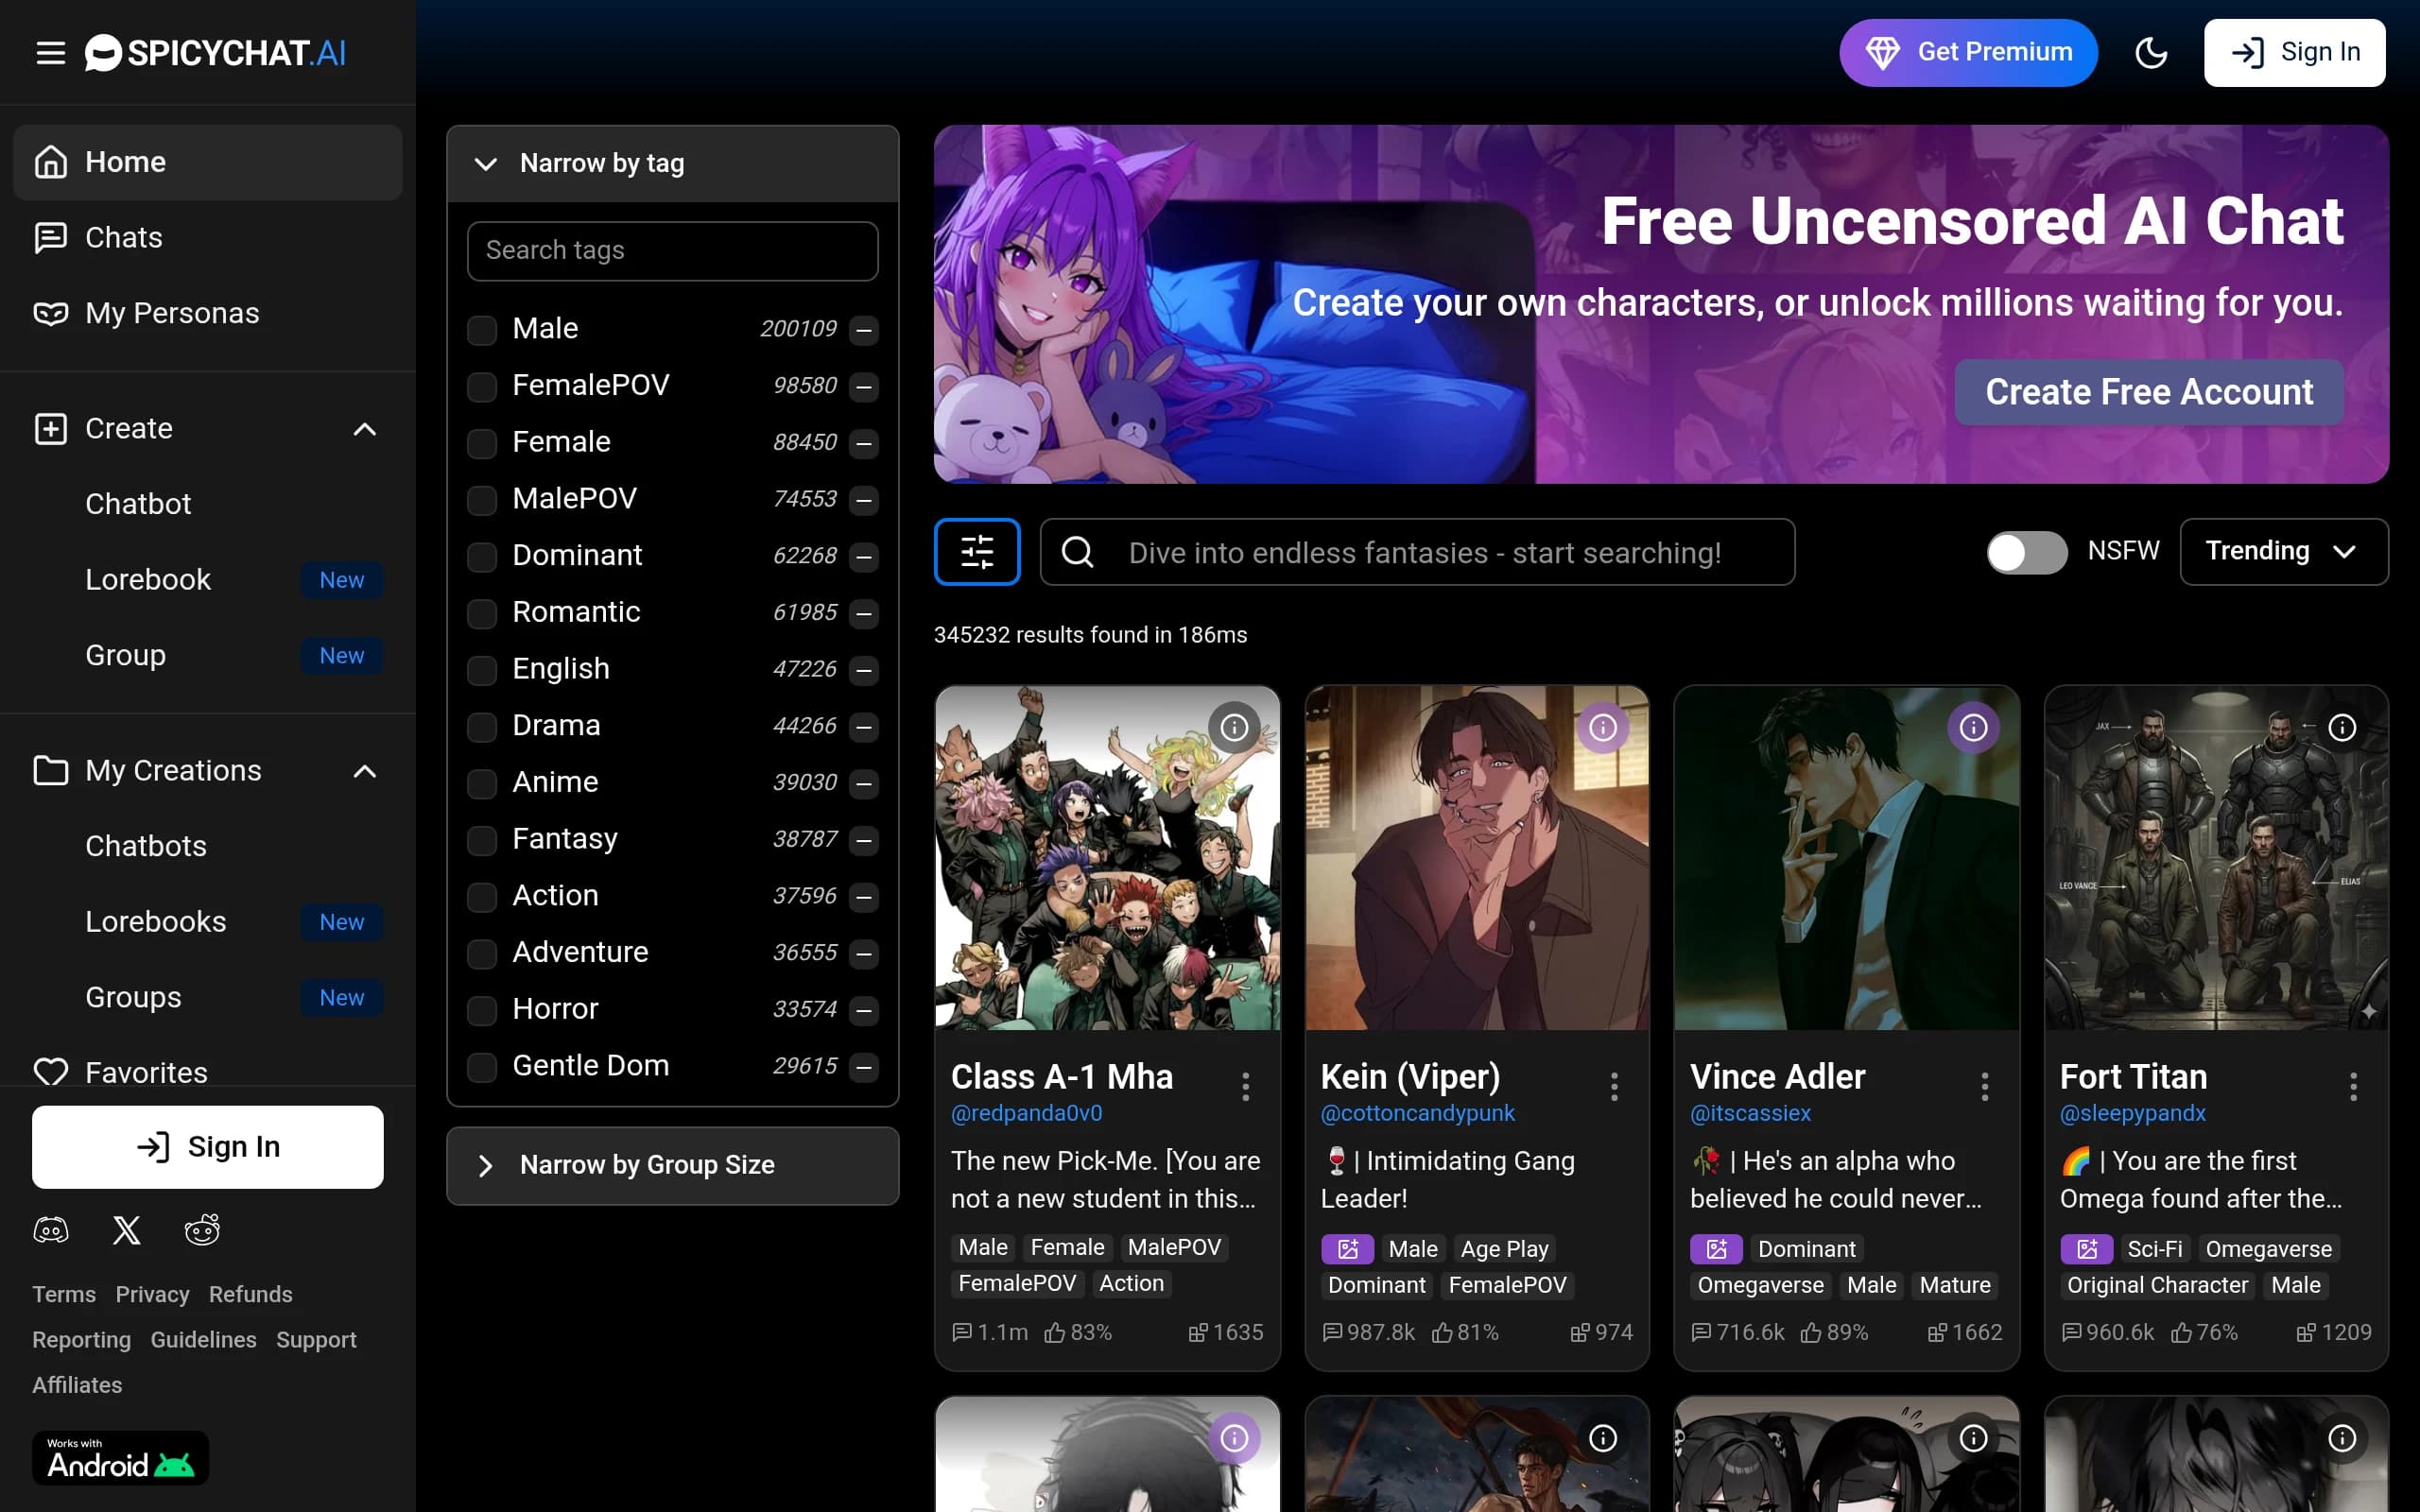Show info for Vince Adler card
Viewport: 2420px width, 1512px height.
coord(1973,727)
